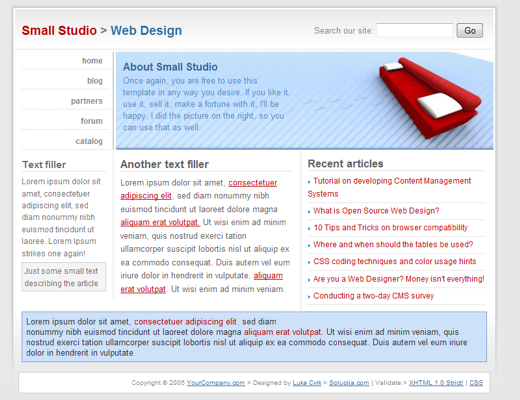Click the Just some small text box
Image resolution: width=520 pixels, height=400 pixels.
click(64, 277)
